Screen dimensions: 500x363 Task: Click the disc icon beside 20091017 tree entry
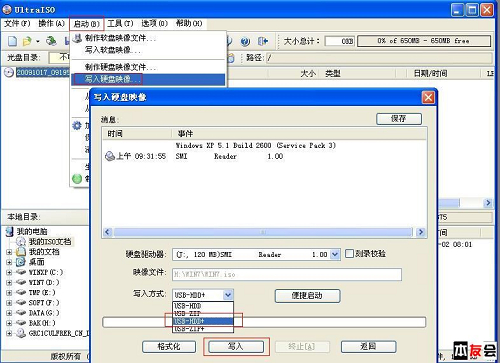[x=9, y=72]
